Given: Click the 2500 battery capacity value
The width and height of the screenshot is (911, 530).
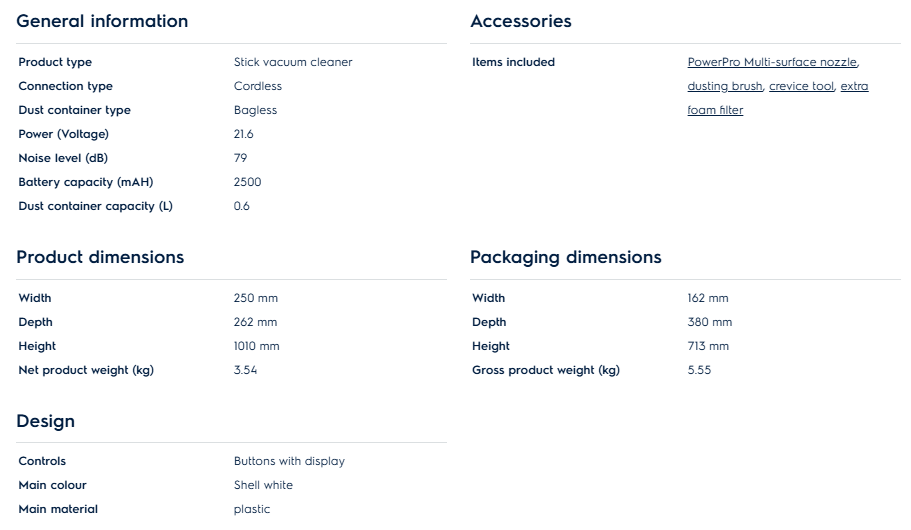Looking at the screenshot, I should tap(247, 182).
